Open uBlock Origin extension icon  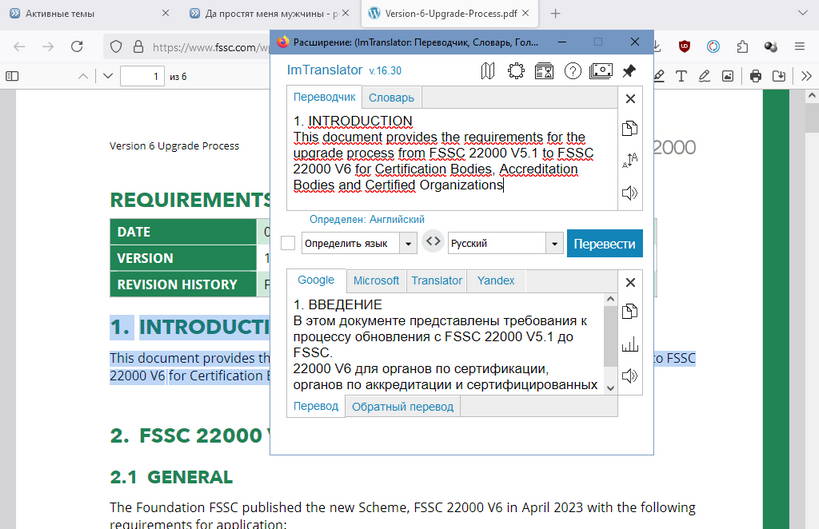pos(684,47)
